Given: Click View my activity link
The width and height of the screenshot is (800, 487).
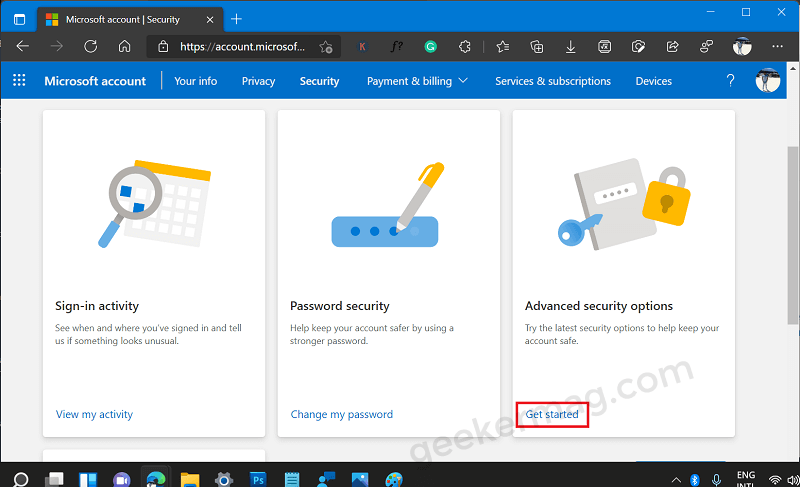Looking at the screenshot, I should point(94,414).
